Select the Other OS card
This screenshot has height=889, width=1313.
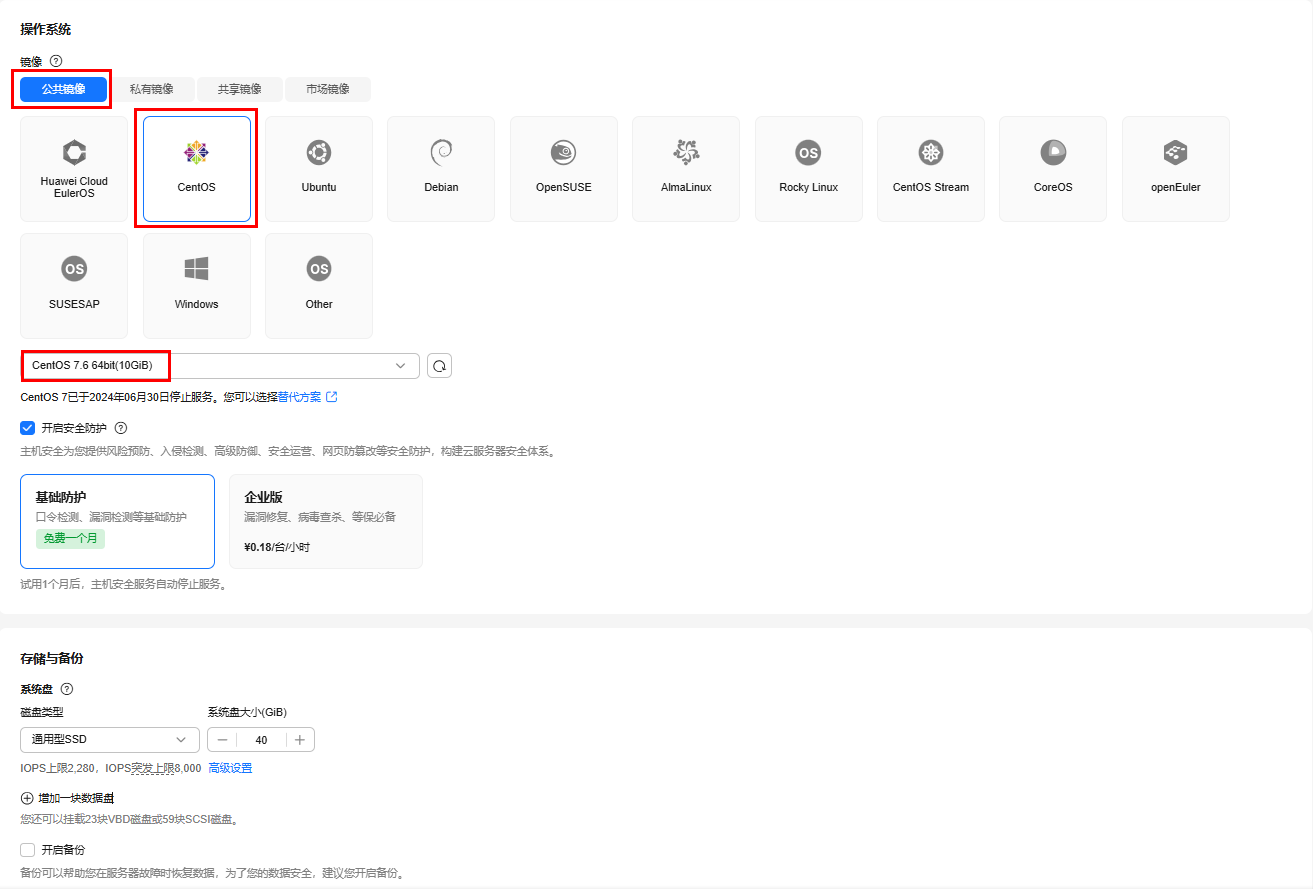[319, 286]
